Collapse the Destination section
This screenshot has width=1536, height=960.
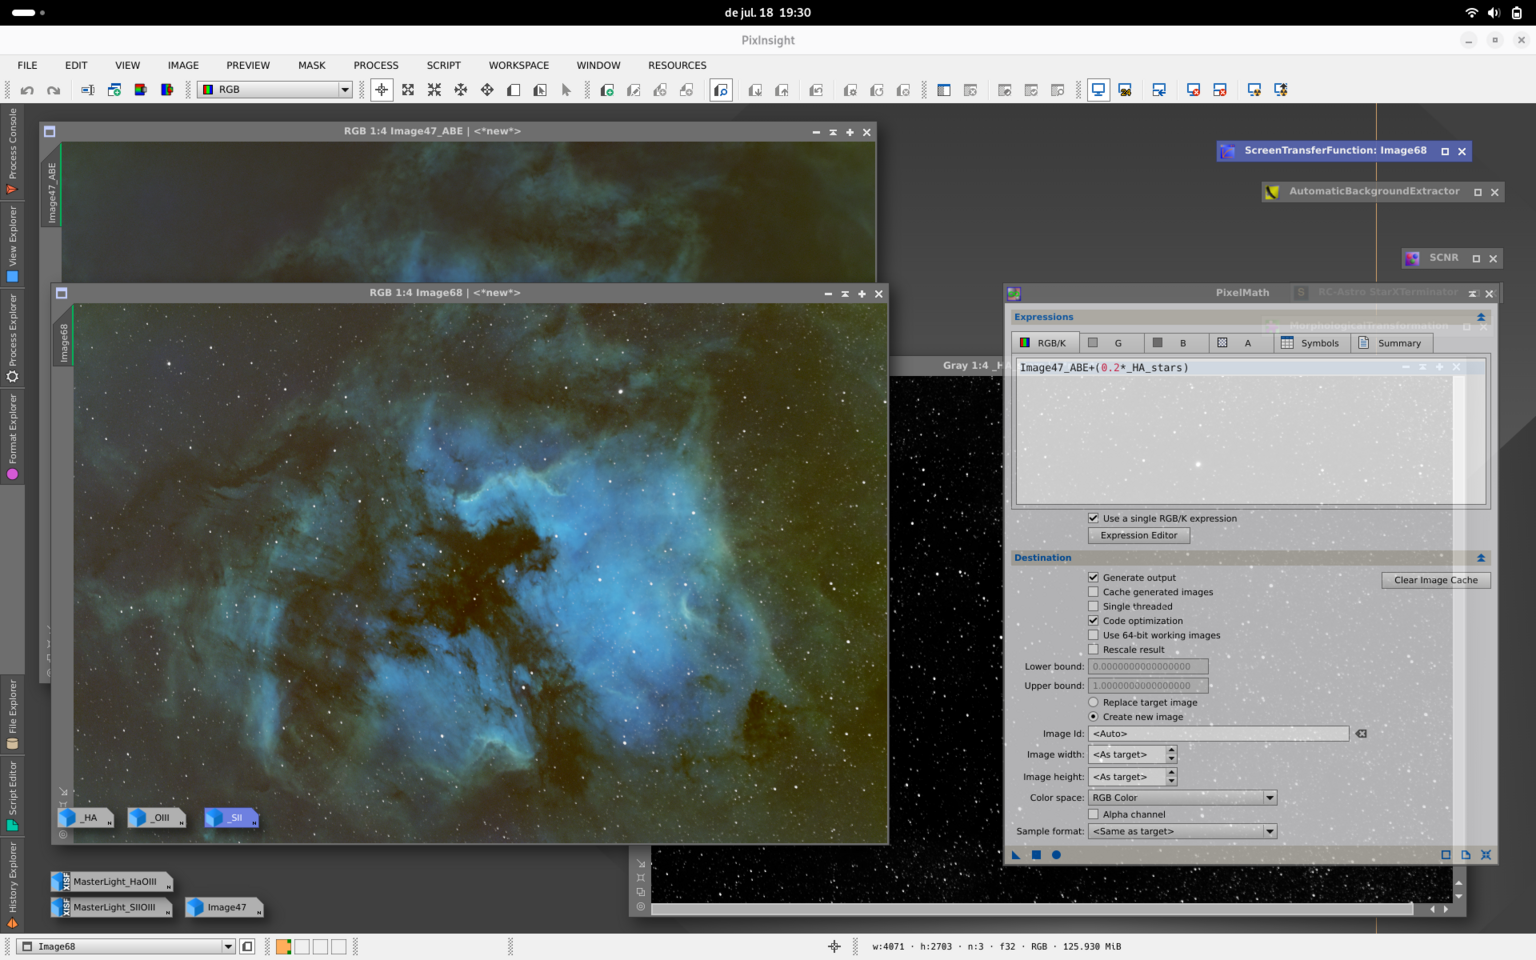pos(1481,558)
